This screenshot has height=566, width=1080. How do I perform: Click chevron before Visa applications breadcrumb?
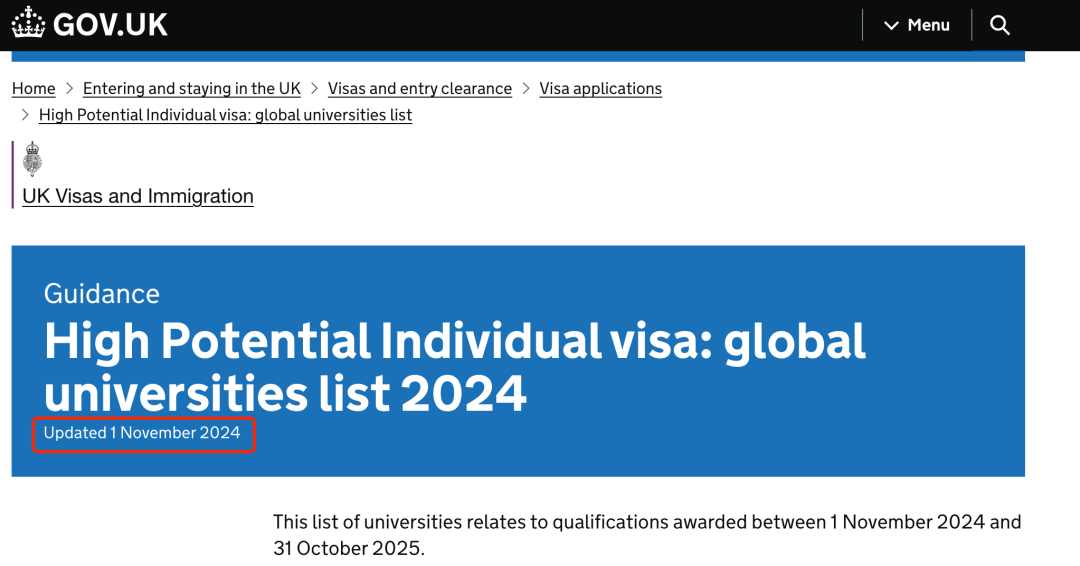[x=526, y=89]
